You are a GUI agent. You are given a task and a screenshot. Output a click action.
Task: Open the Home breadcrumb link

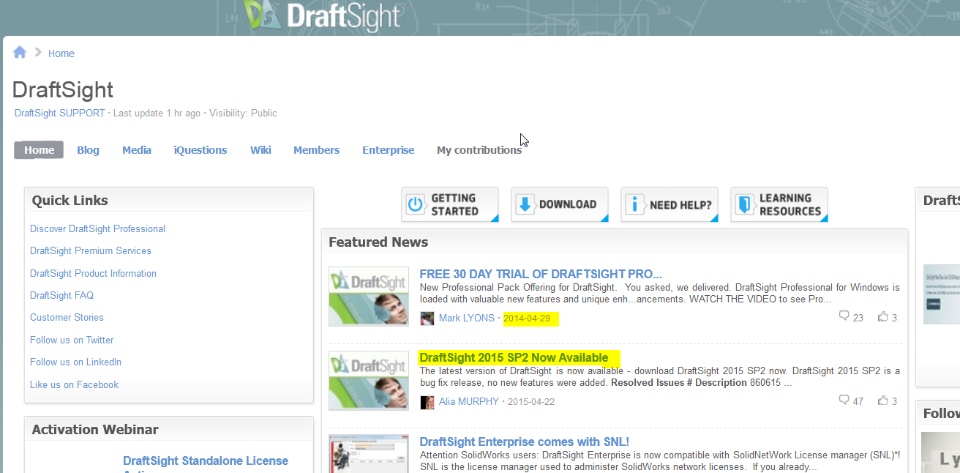click(61, 53)
